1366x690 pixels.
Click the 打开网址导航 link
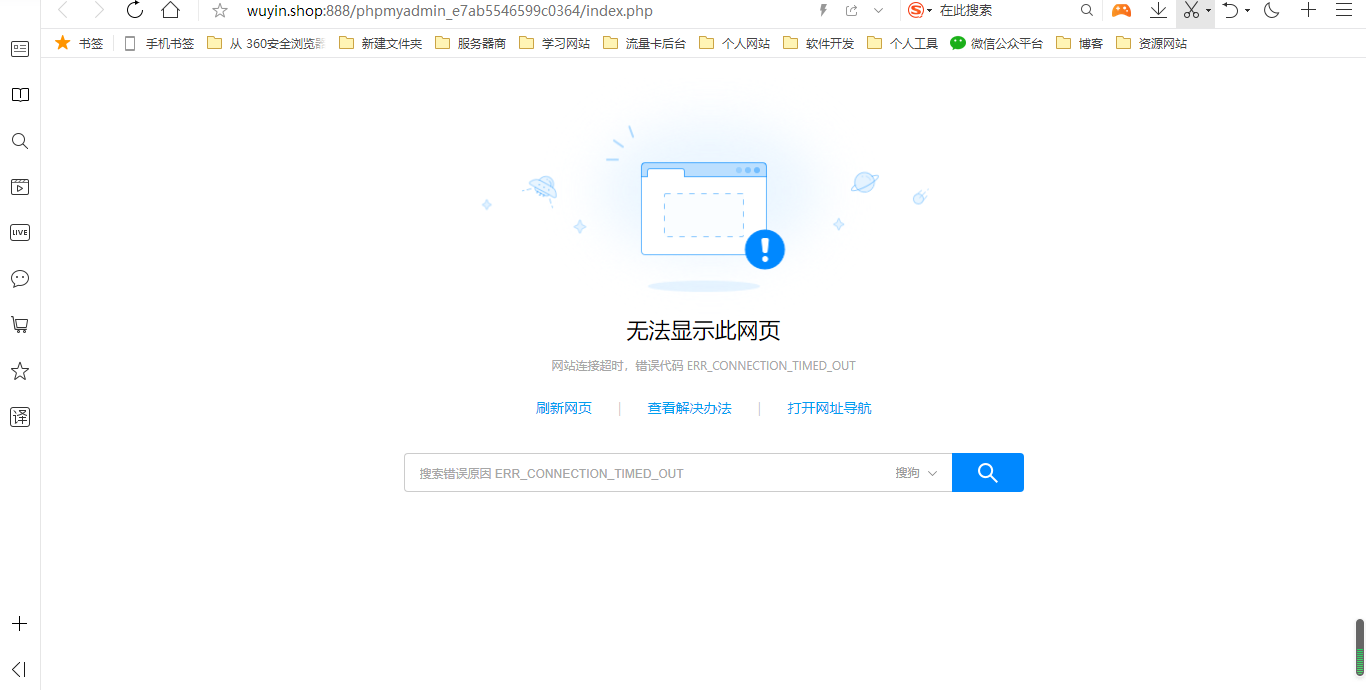point(829,408)
